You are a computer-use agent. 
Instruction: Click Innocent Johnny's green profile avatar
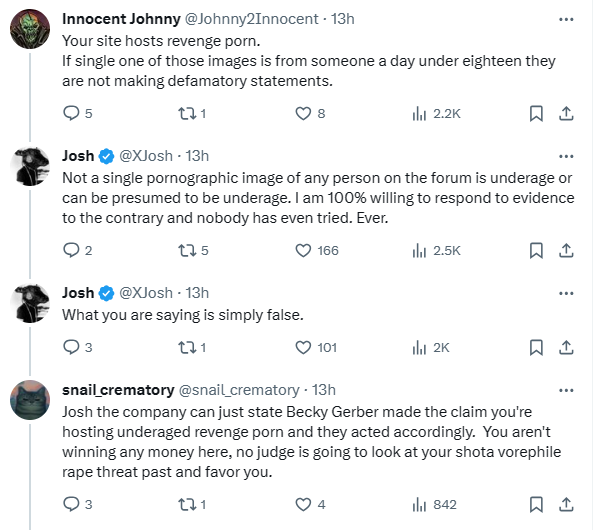point(30,31)
